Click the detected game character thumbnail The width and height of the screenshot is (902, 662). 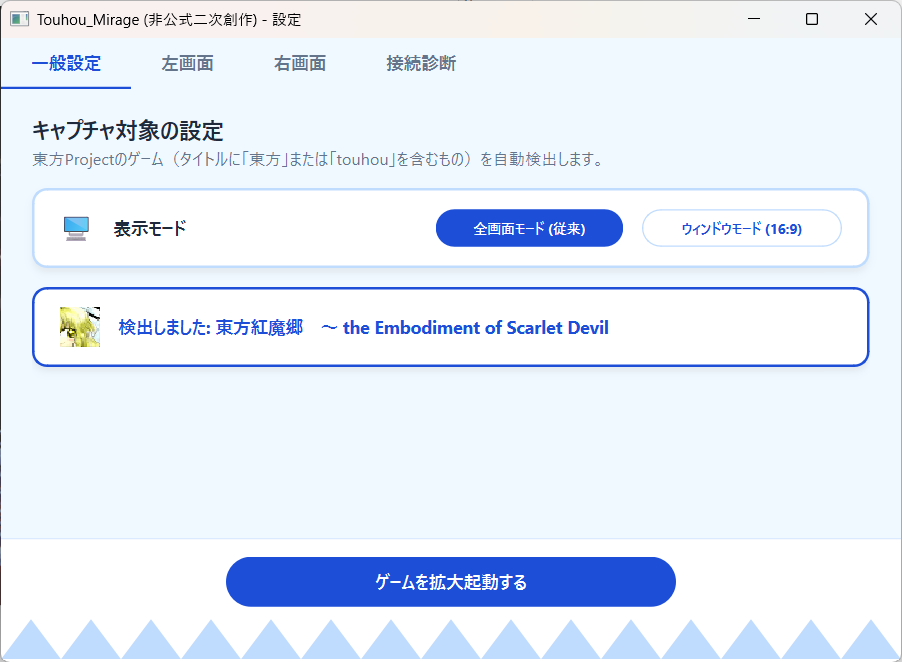coord(80,327)
